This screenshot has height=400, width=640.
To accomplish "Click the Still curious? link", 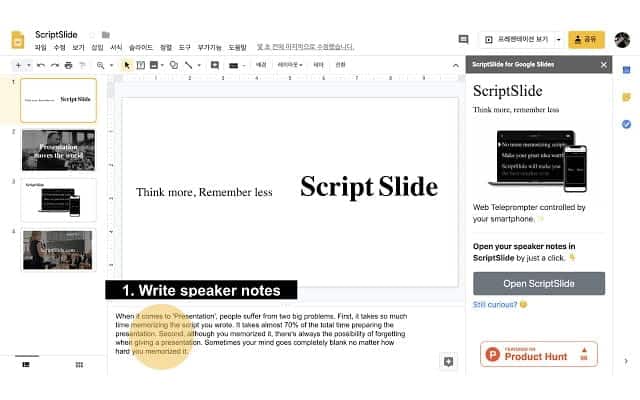I will pos(495,304).
